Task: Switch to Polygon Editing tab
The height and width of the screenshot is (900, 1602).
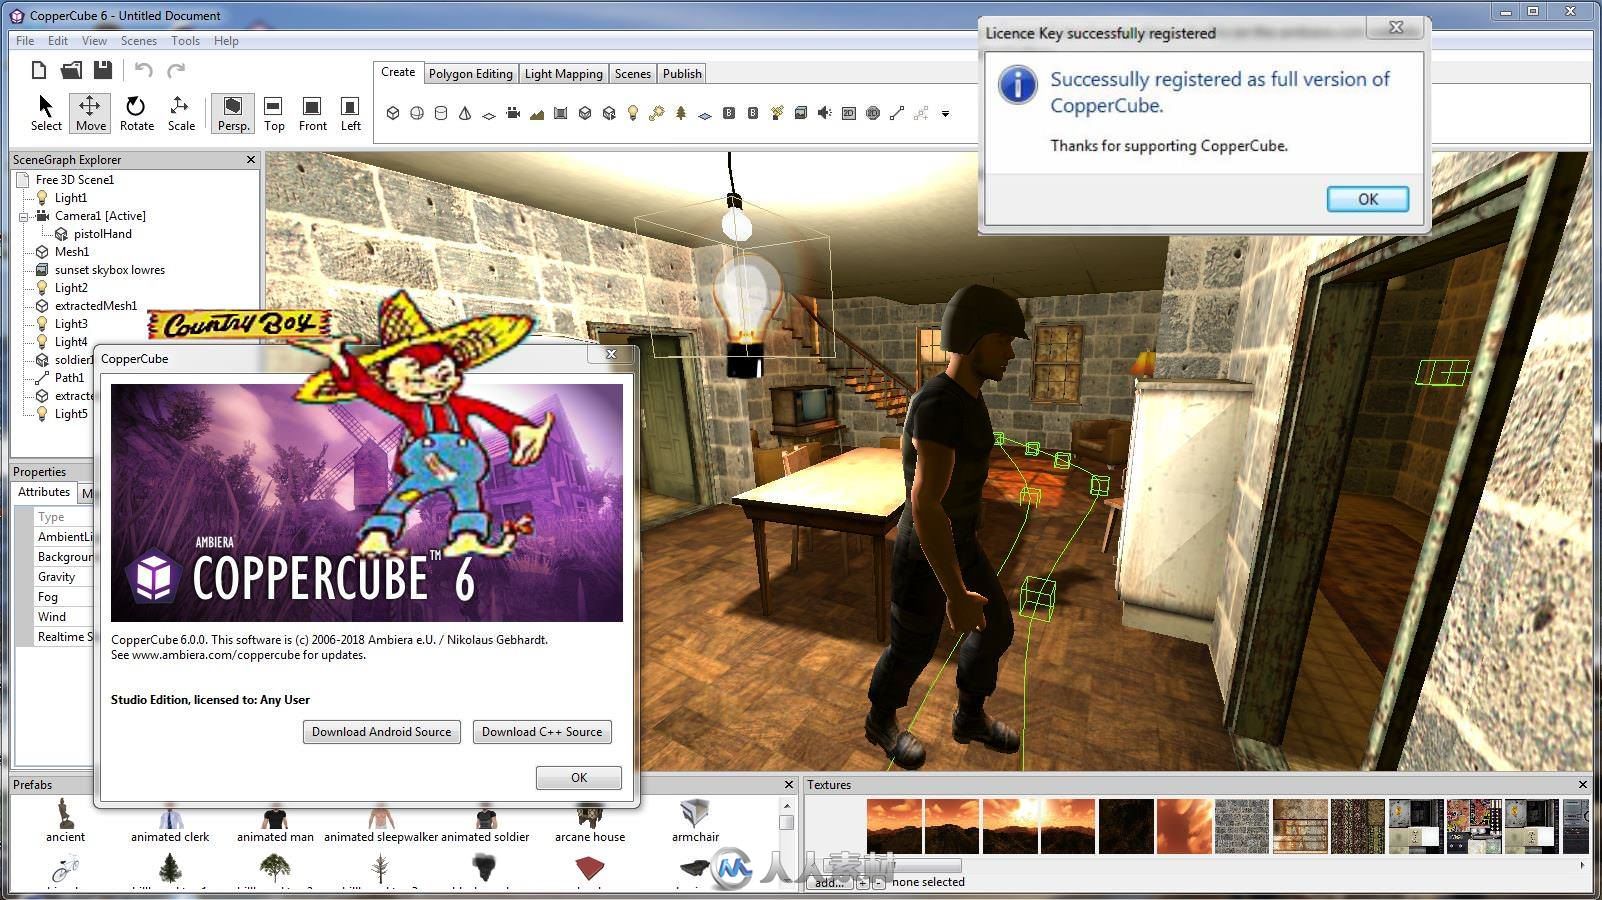Action: [x=470, y=74]
